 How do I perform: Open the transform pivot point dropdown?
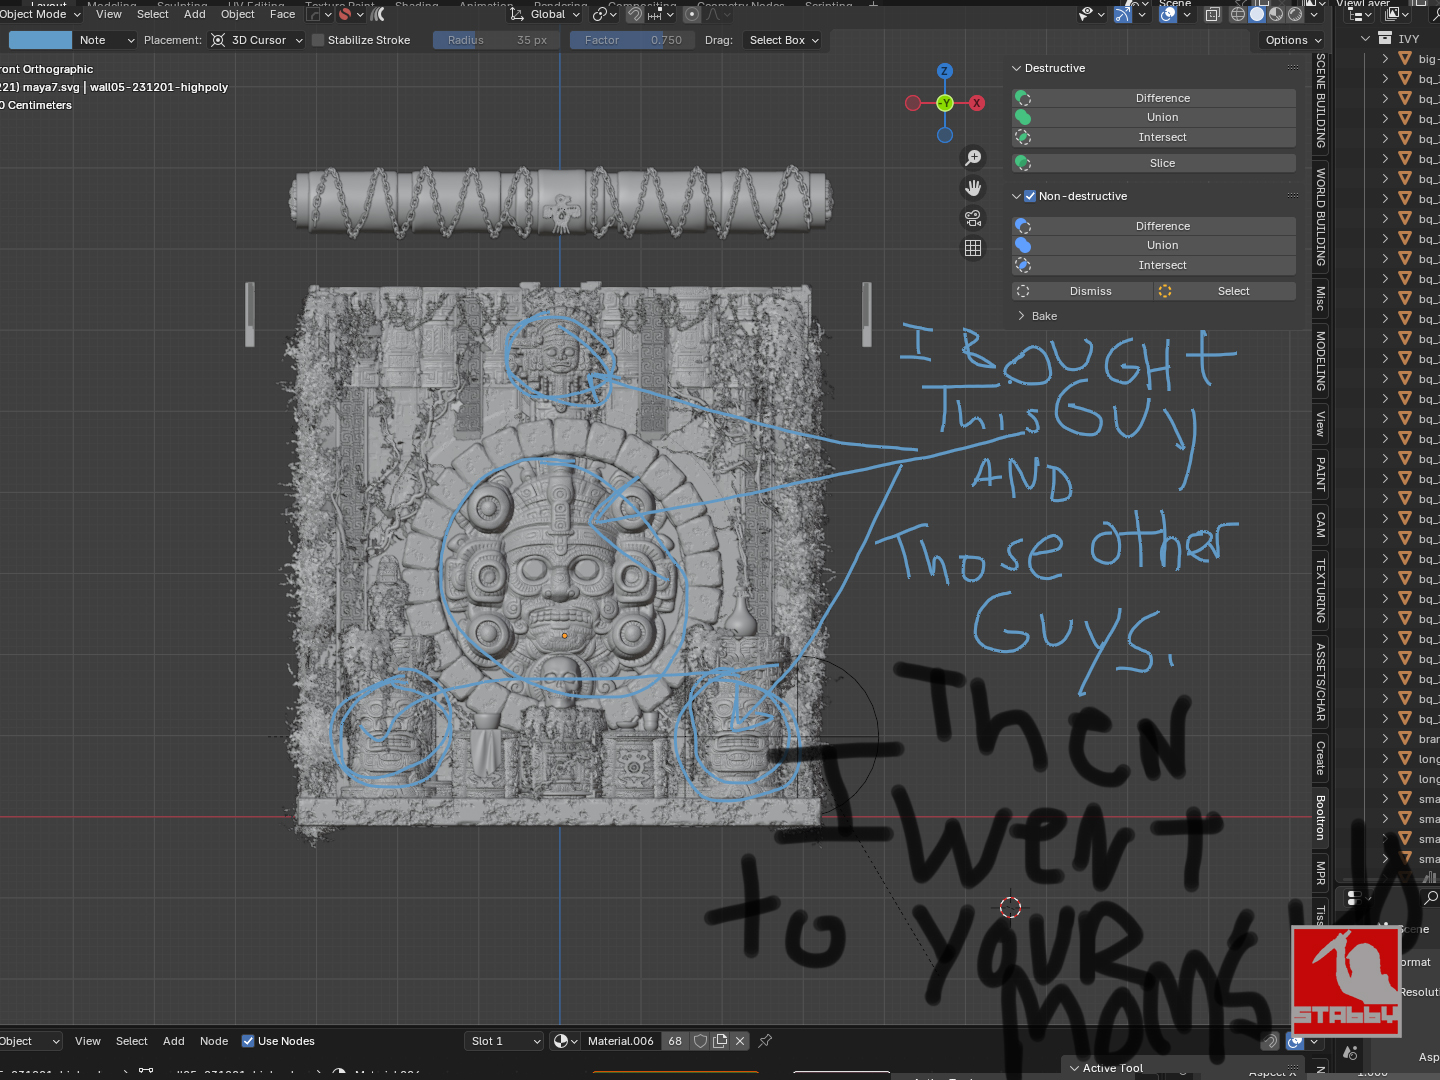(x=605, y=14)
